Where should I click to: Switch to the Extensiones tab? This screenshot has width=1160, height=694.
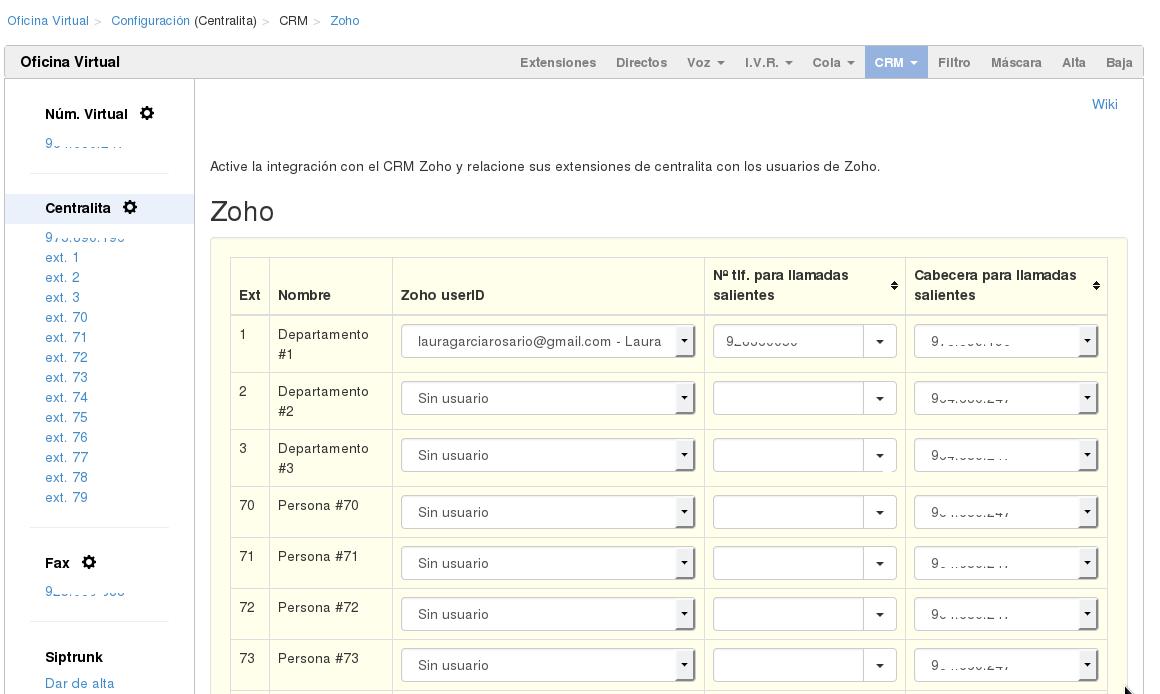[558, 61]
